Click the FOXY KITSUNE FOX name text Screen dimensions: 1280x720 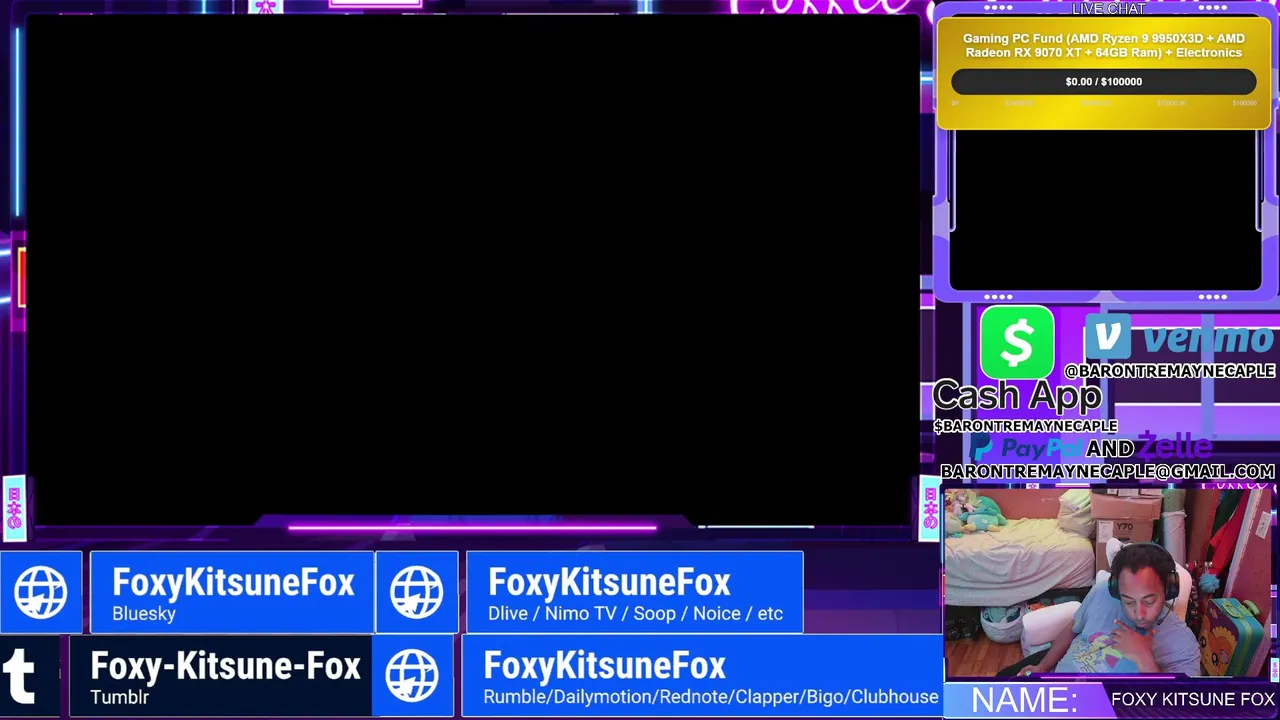coord(1193,699)
